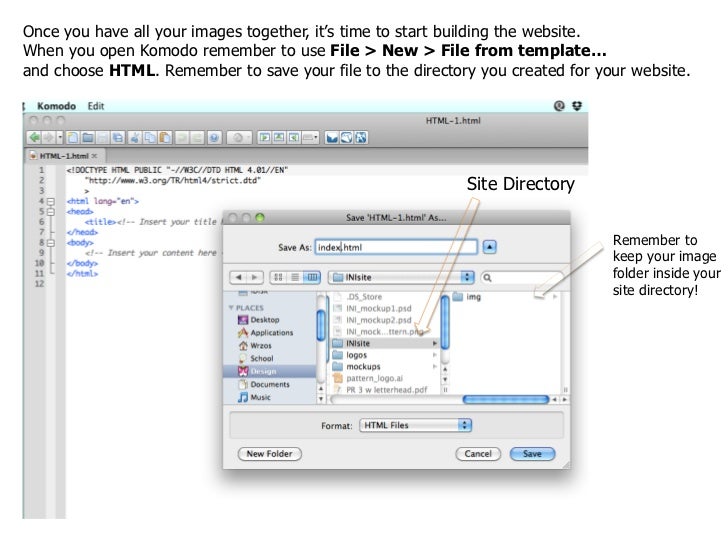Click the green Back arrow in Komodo toolbar
Image resolution: width=728 pixels, height=546 pixels.
coord(34,137)
